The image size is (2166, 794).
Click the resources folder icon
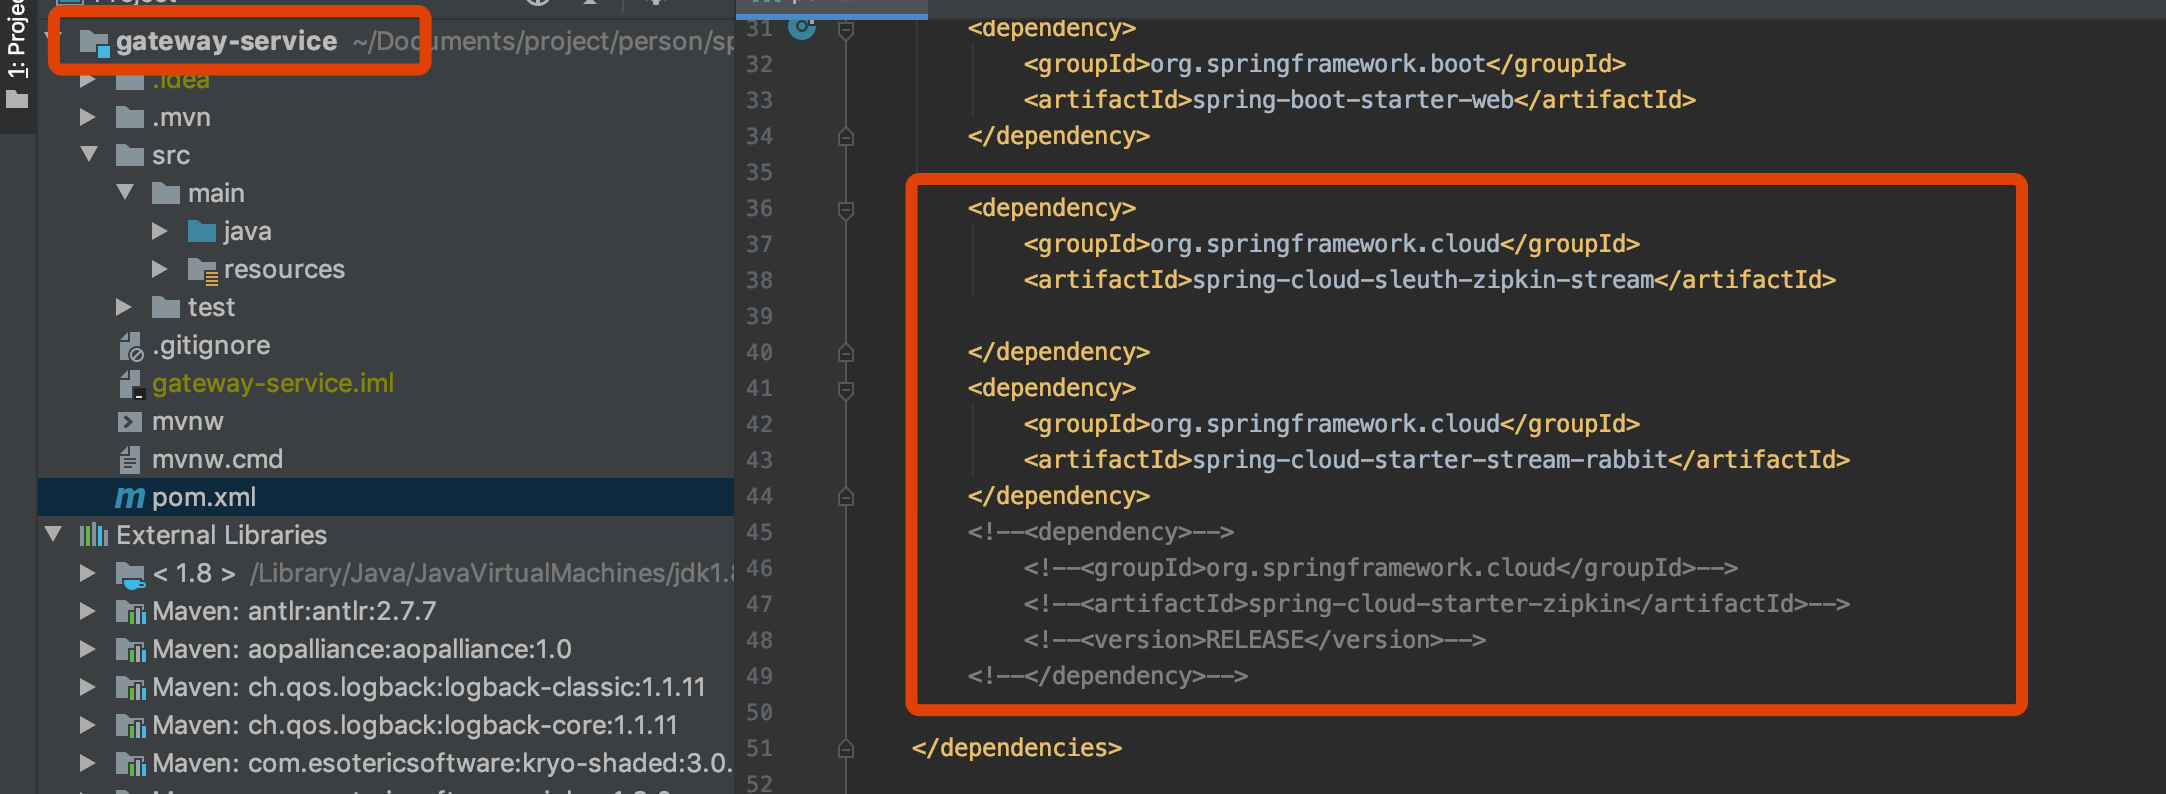(x=203, y=270)
